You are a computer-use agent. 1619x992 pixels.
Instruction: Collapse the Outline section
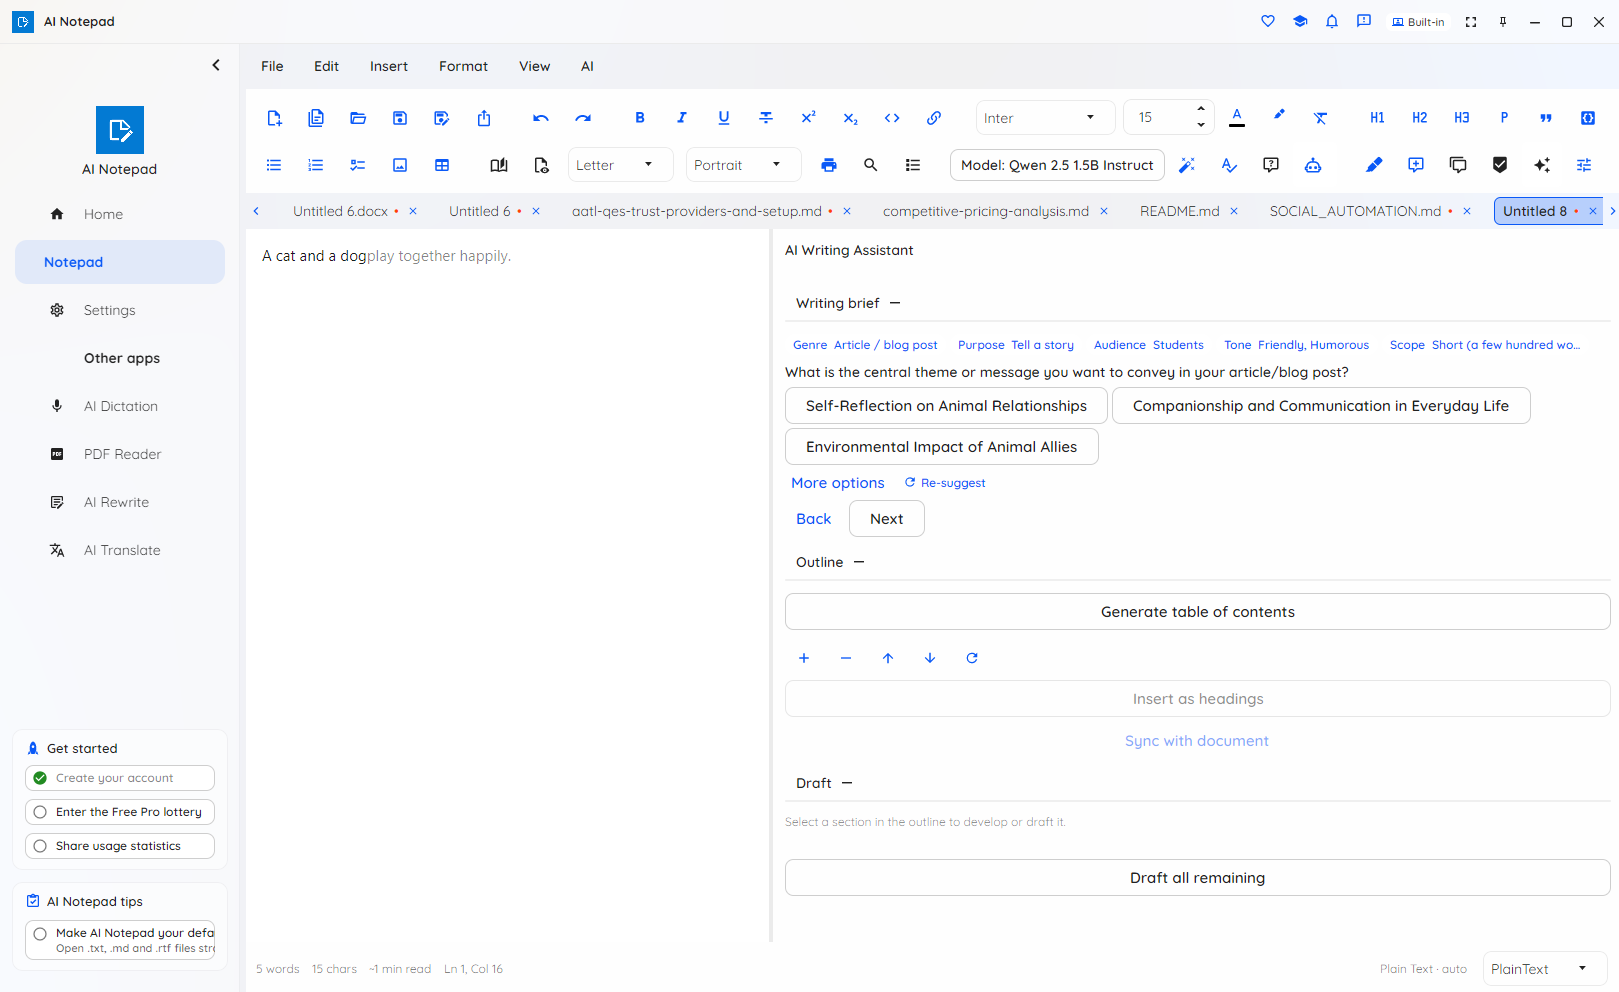[x=859, y=562]
